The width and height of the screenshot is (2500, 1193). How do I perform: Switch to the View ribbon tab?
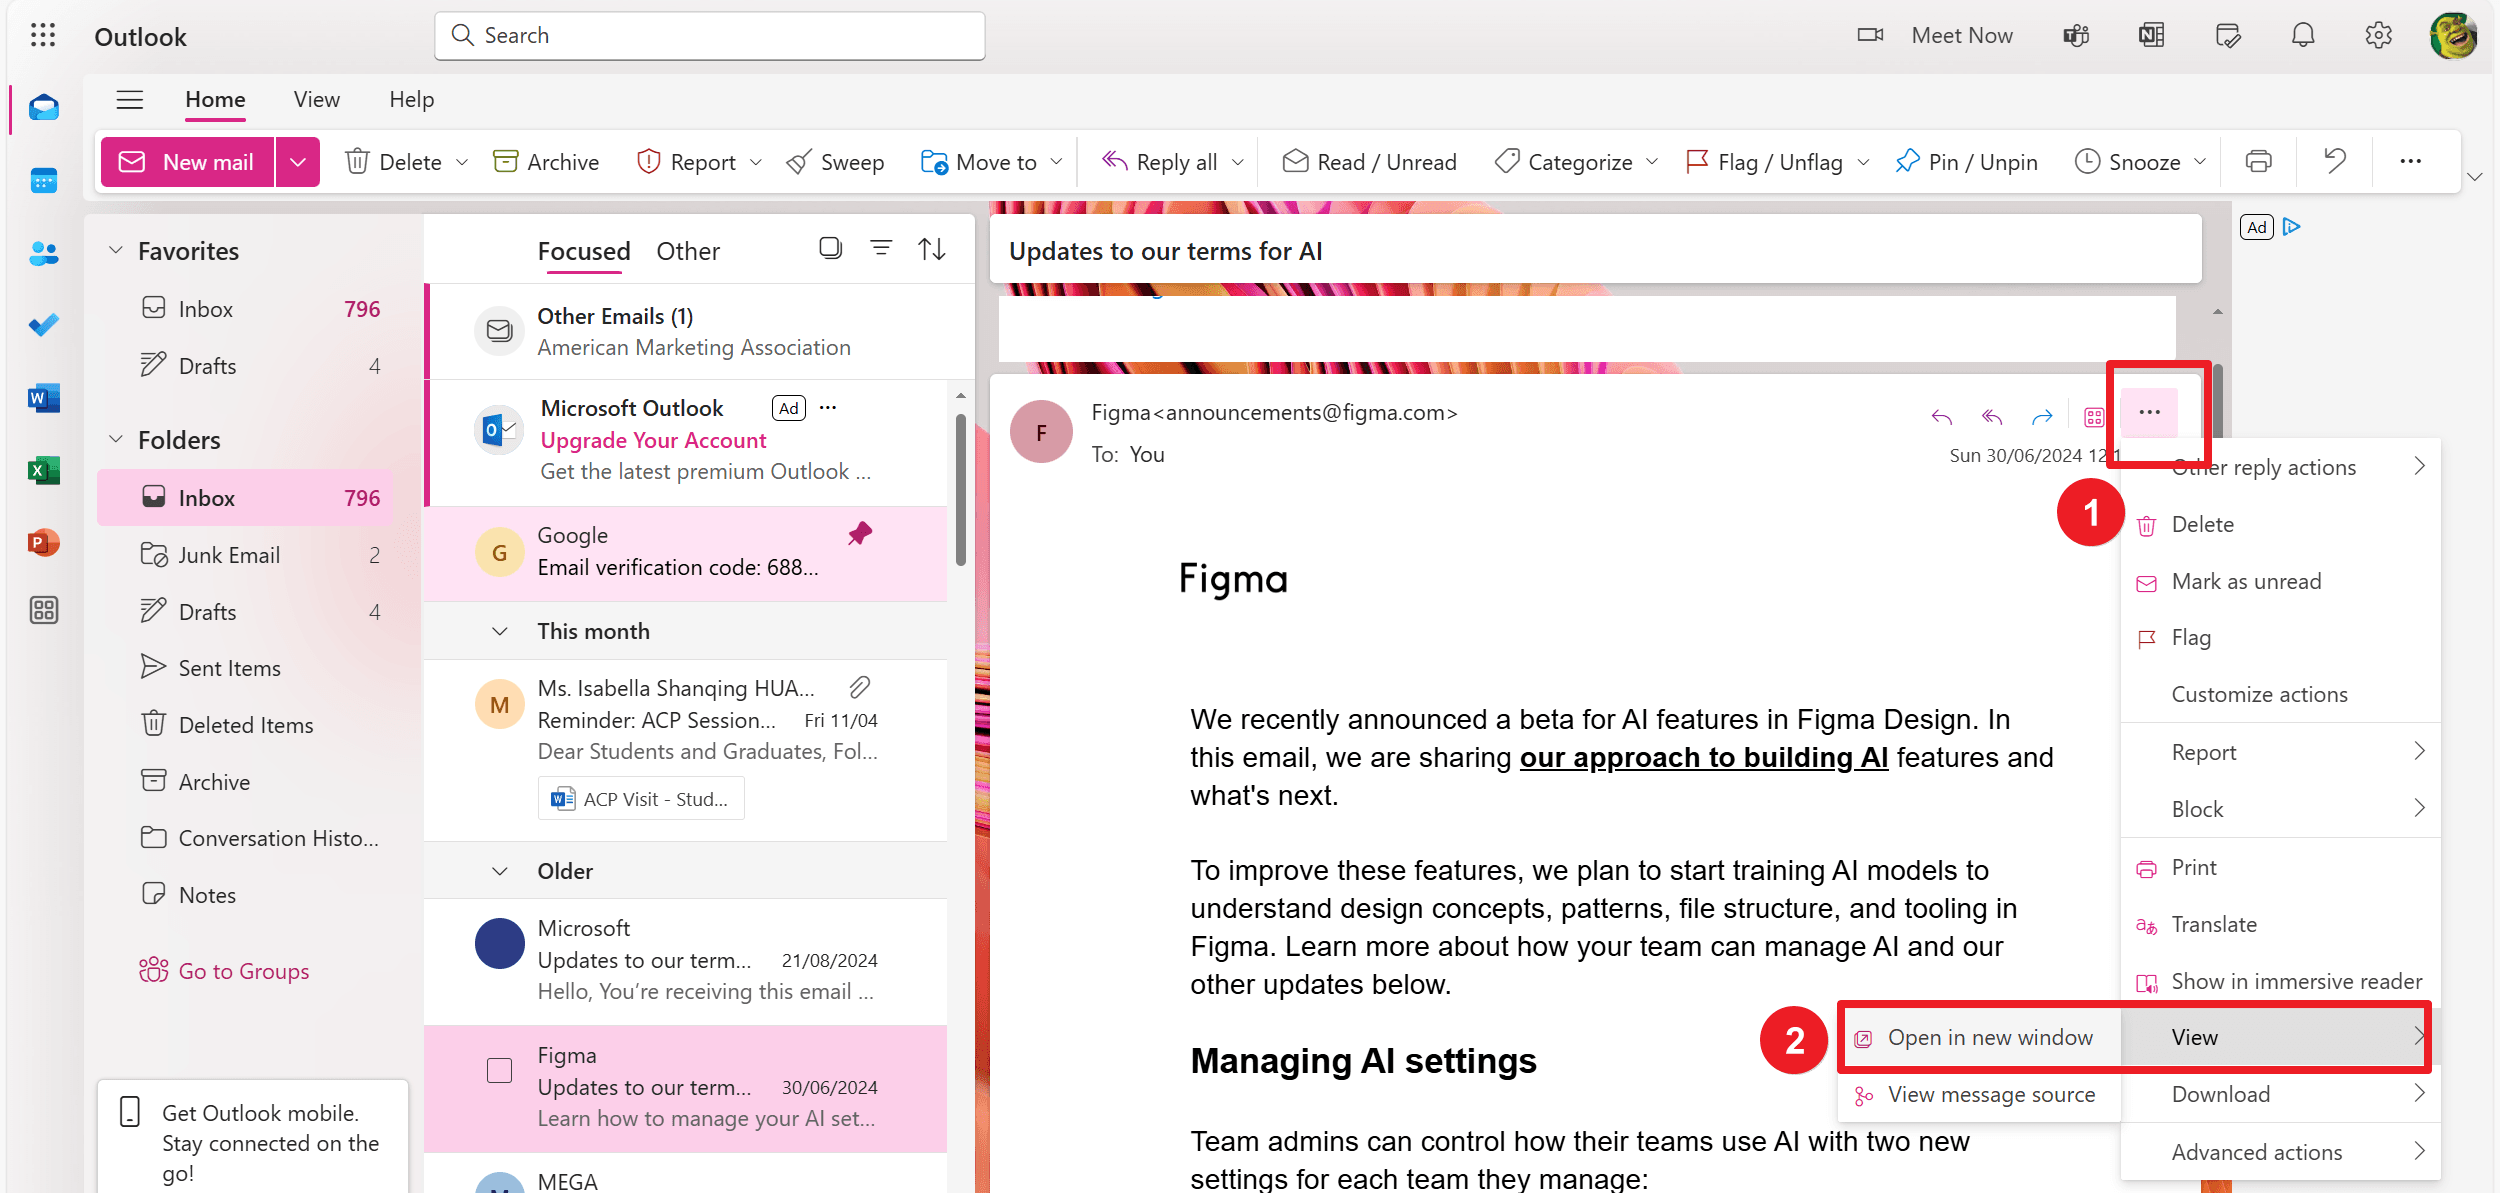coord(317,99)
